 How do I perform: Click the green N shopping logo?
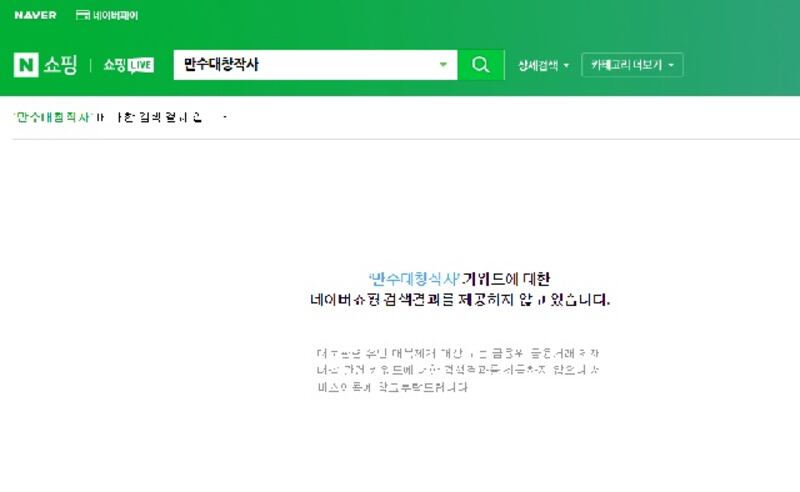coord(25,65)
